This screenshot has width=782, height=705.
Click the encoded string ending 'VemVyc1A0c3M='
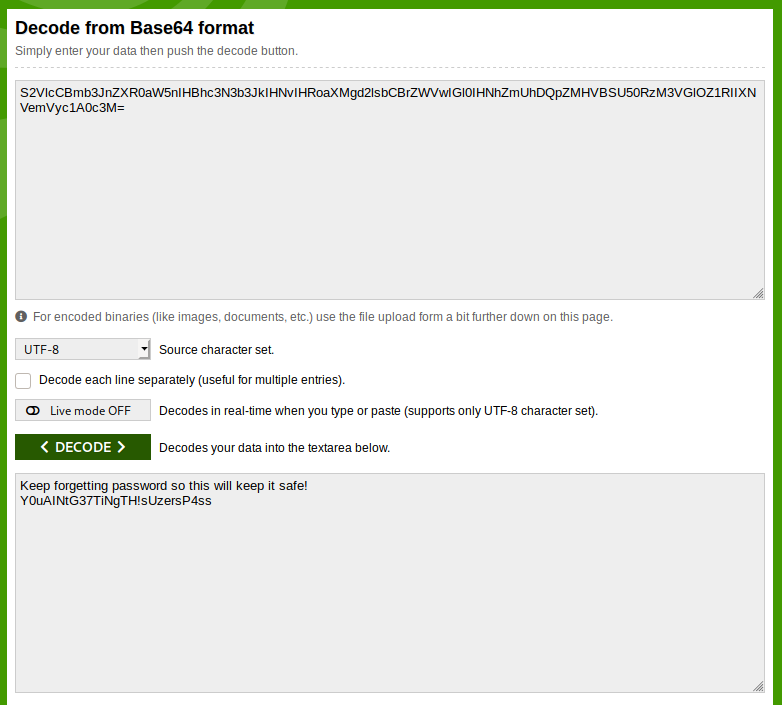[x=72, y=108]
